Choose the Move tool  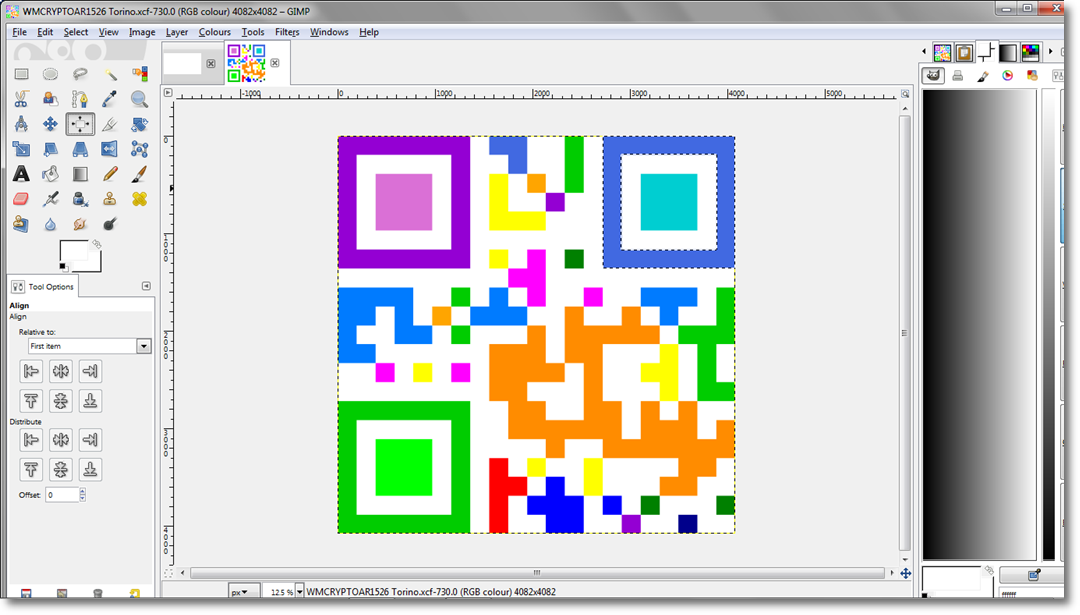click(50, 124)
